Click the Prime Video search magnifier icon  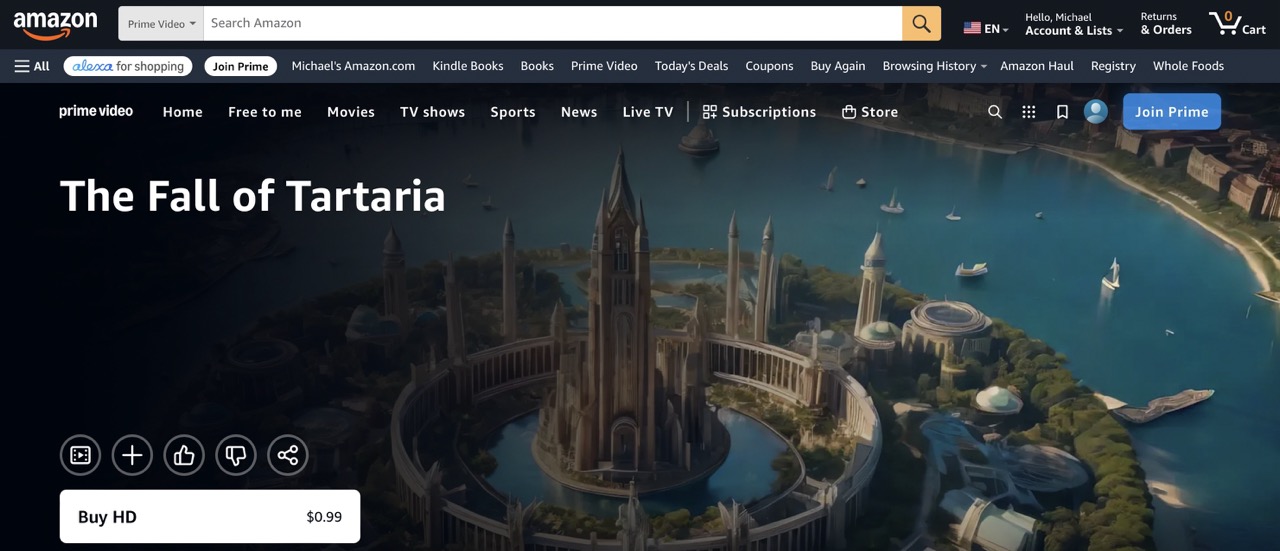tap(995, 112)
